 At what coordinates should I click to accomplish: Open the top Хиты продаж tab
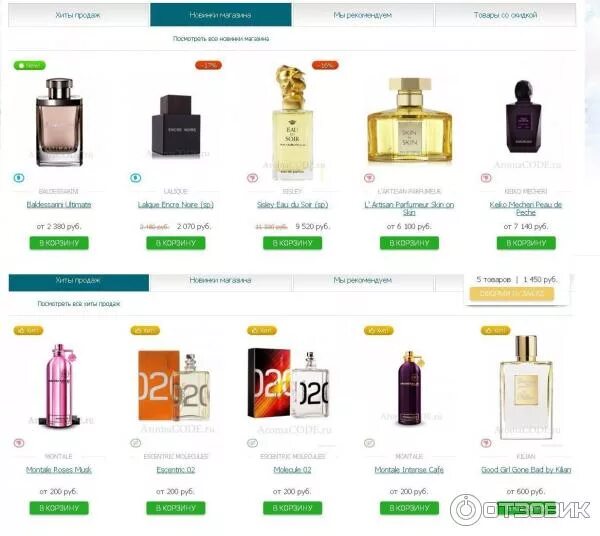[x=78, y=15]
